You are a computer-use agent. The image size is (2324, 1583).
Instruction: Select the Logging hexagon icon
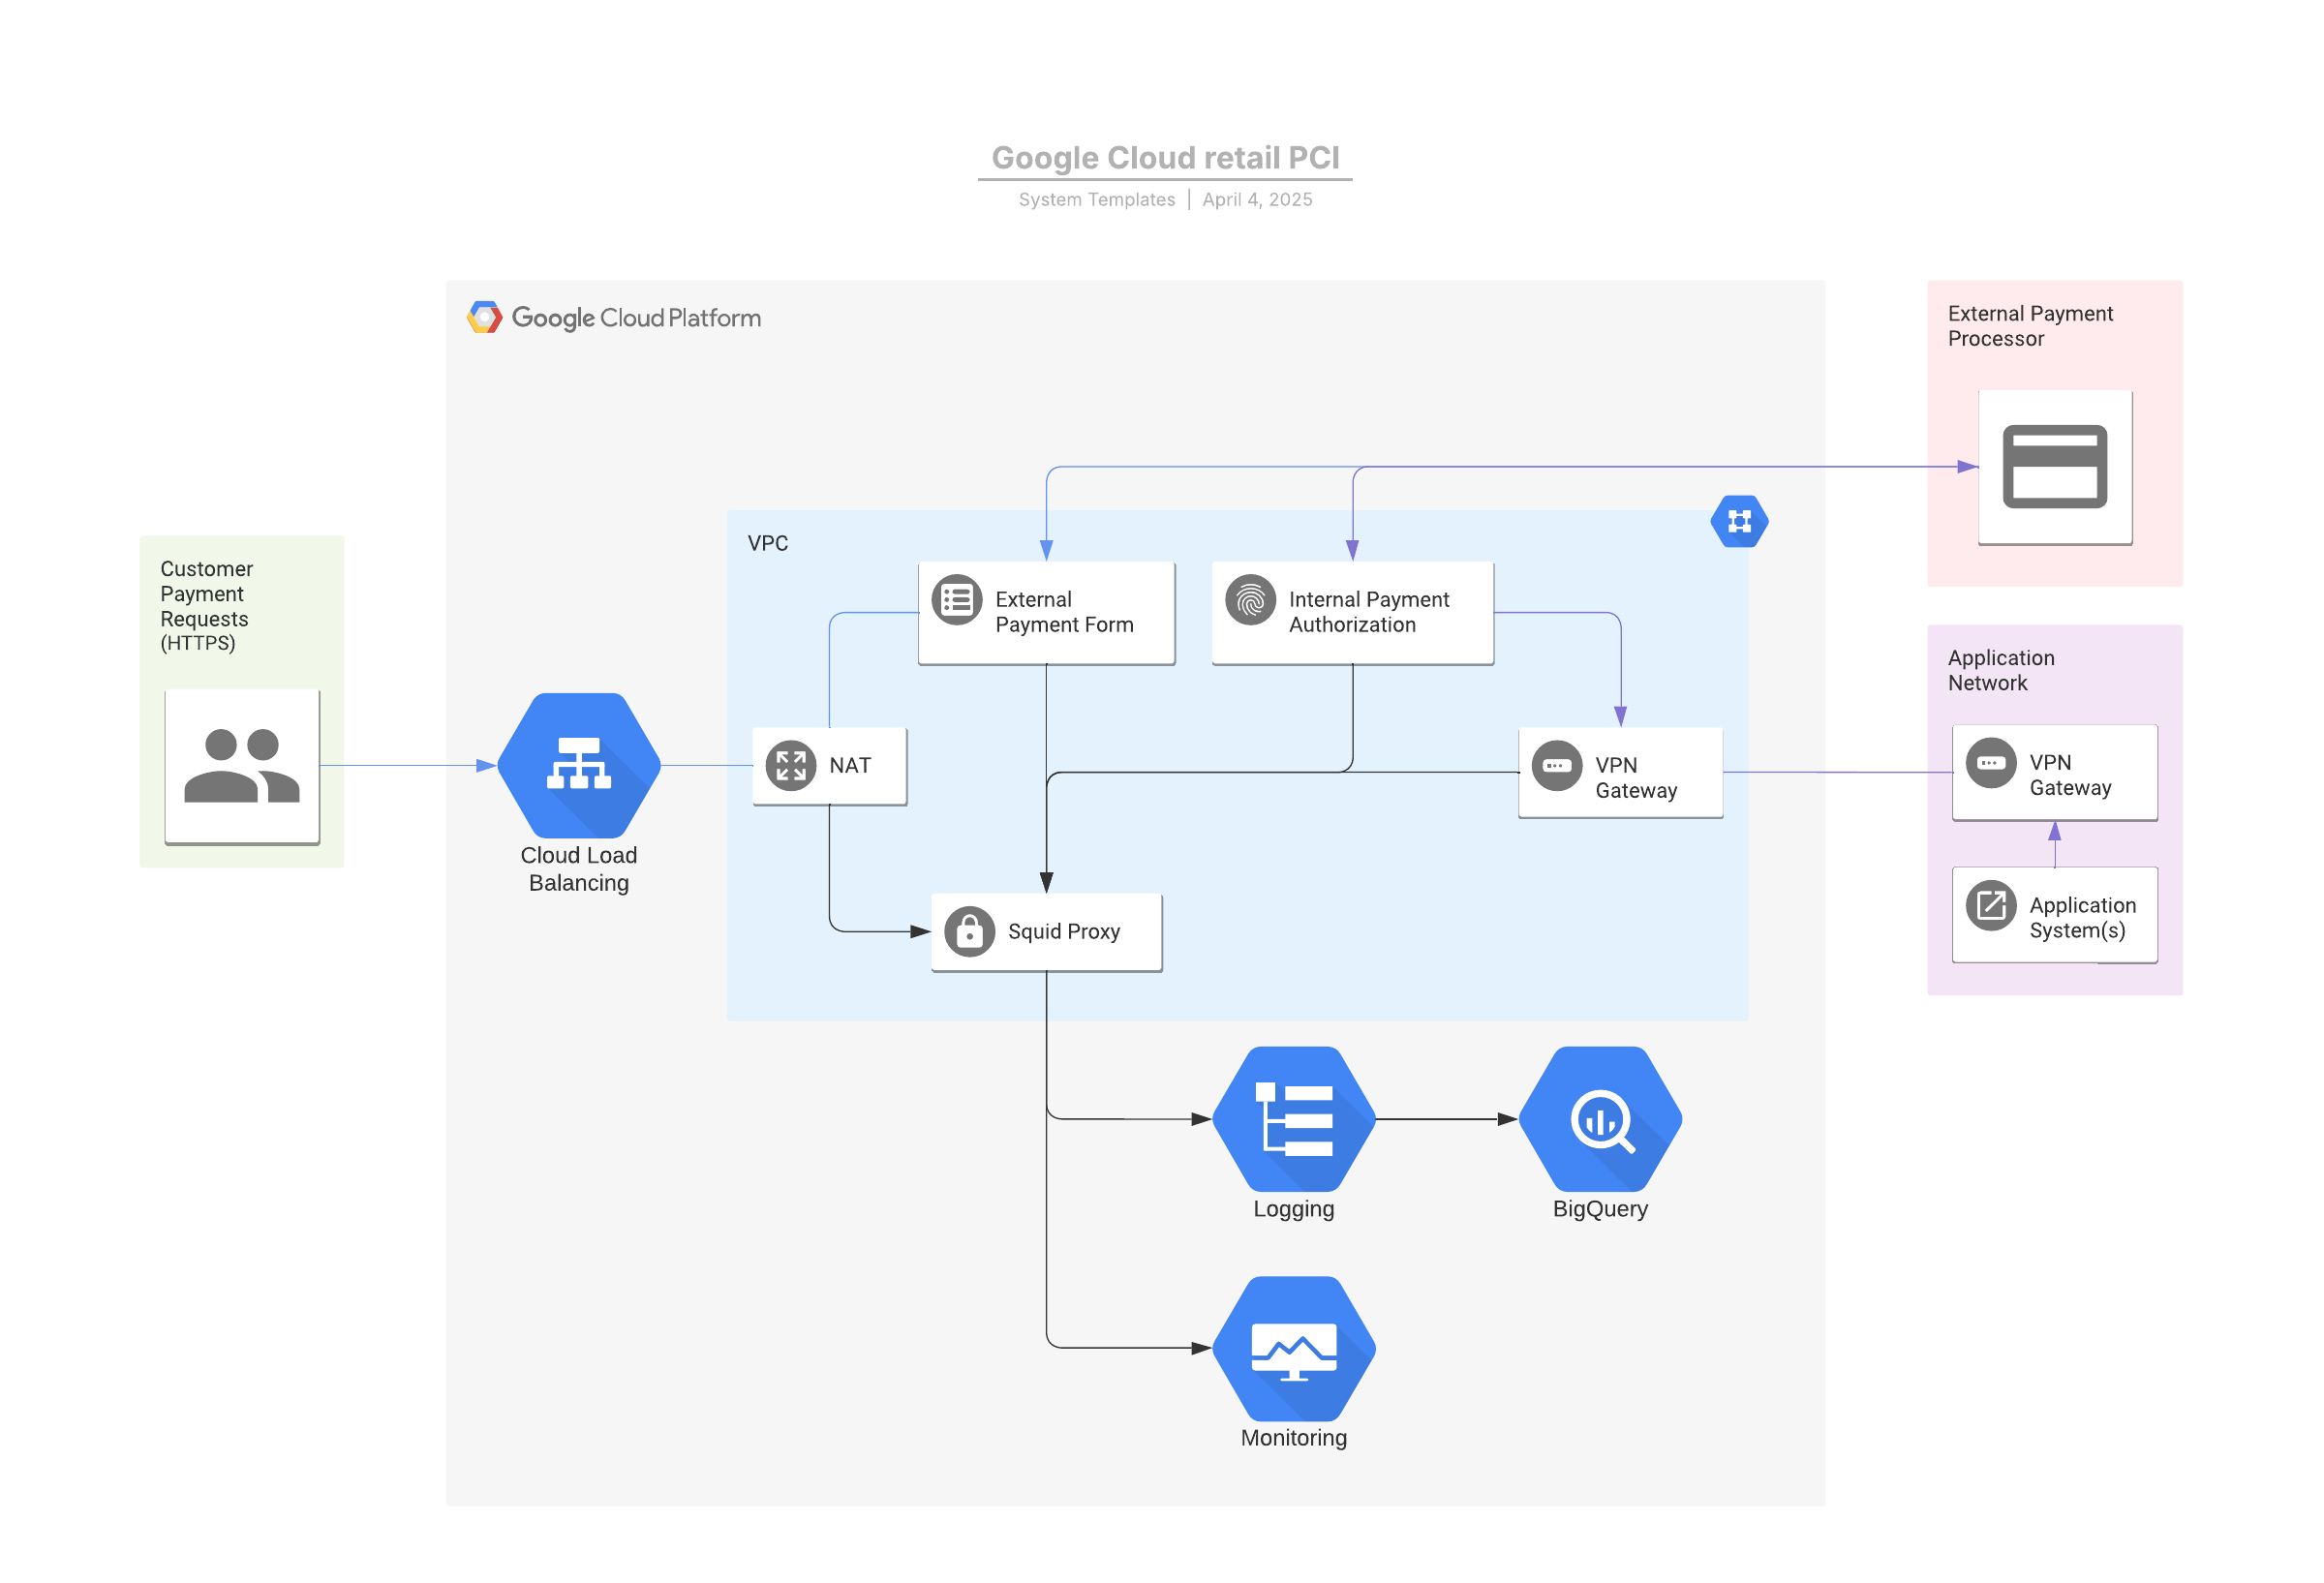(1293, 1118)
